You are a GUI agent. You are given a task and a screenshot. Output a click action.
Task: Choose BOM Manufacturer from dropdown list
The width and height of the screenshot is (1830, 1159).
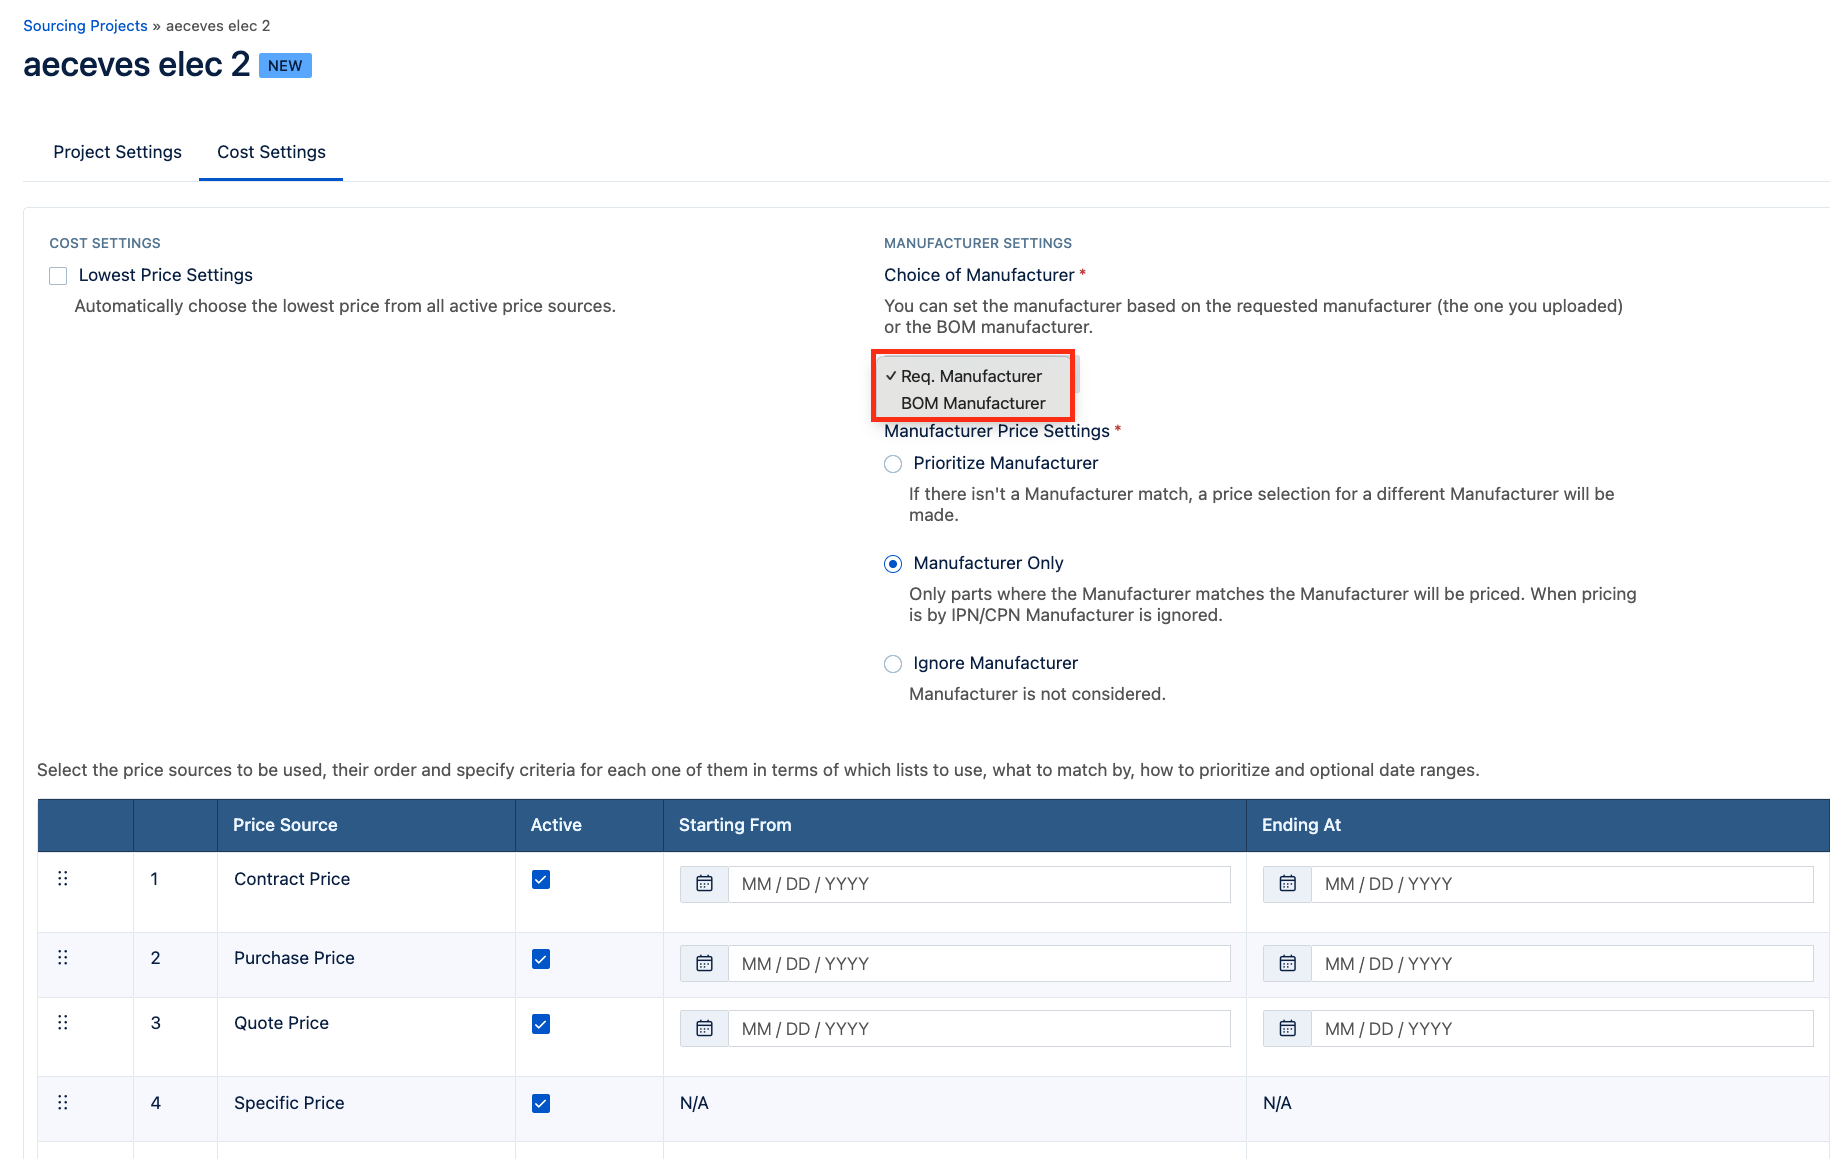pyautogui.click(x=972, y=403)
